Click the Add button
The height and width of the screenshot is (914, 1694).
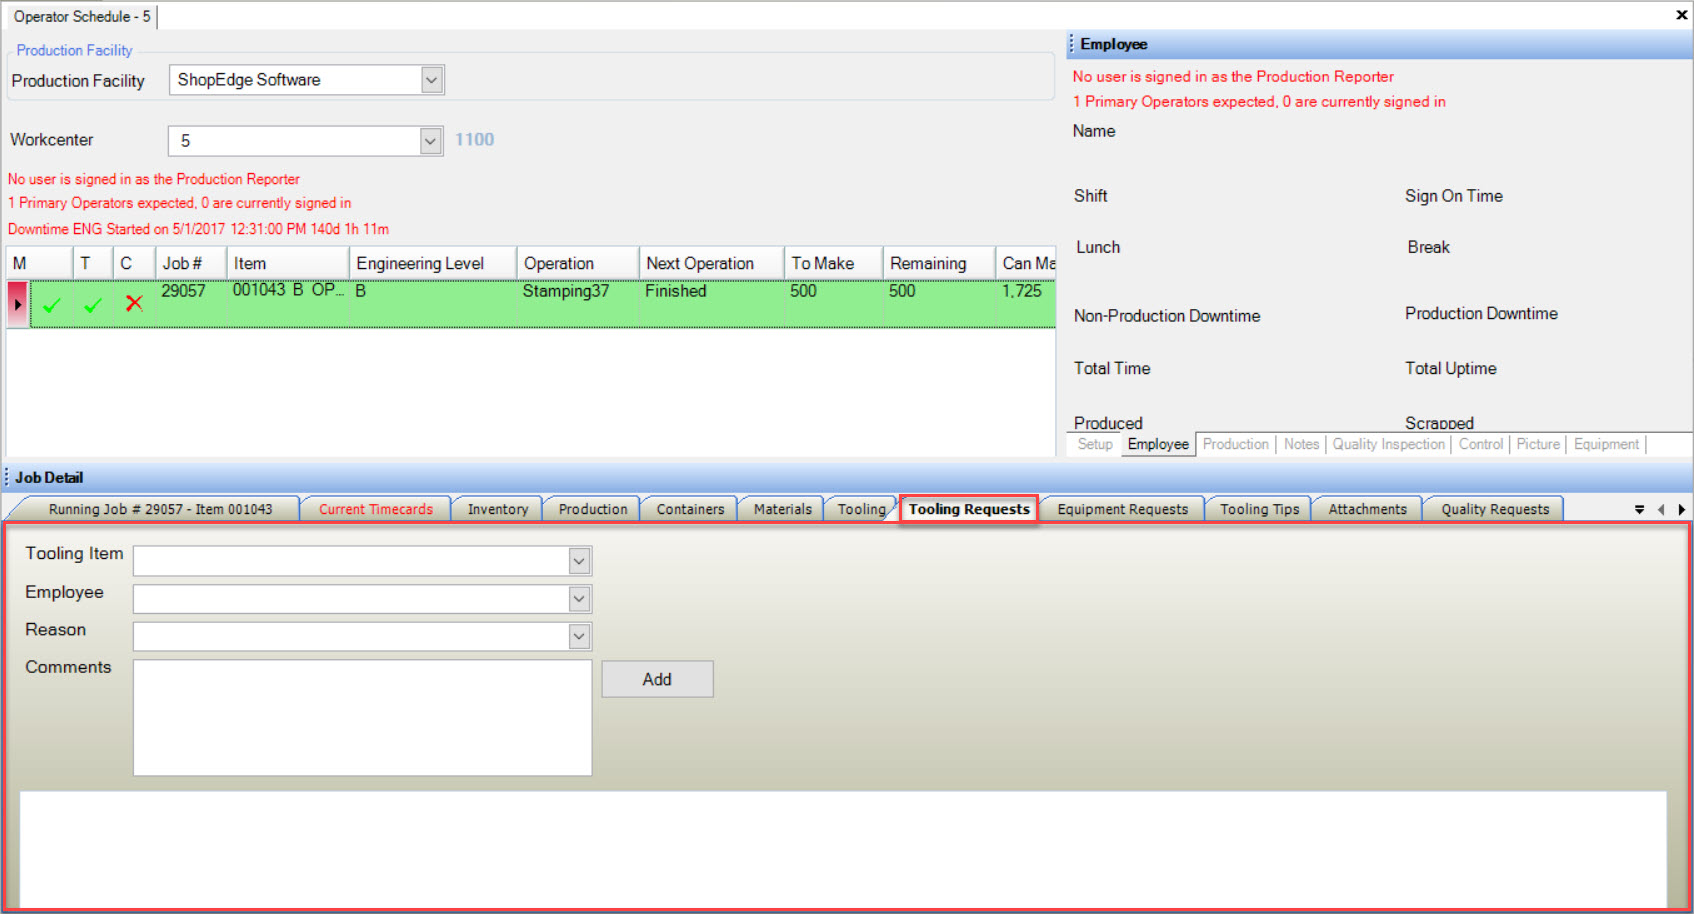click(657, 679)
